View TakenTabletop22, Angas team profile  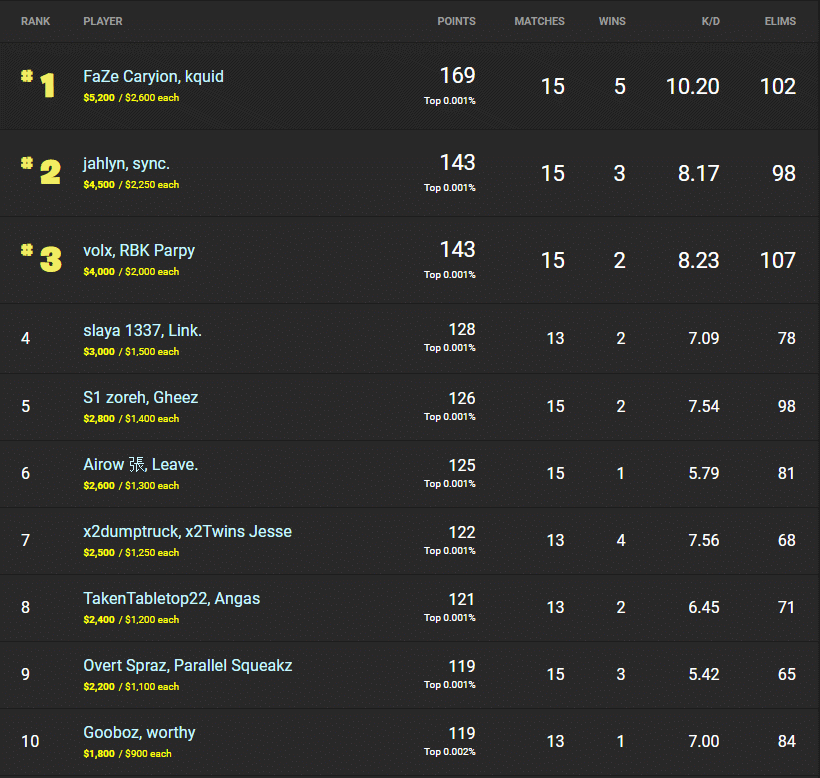(171, 598)
